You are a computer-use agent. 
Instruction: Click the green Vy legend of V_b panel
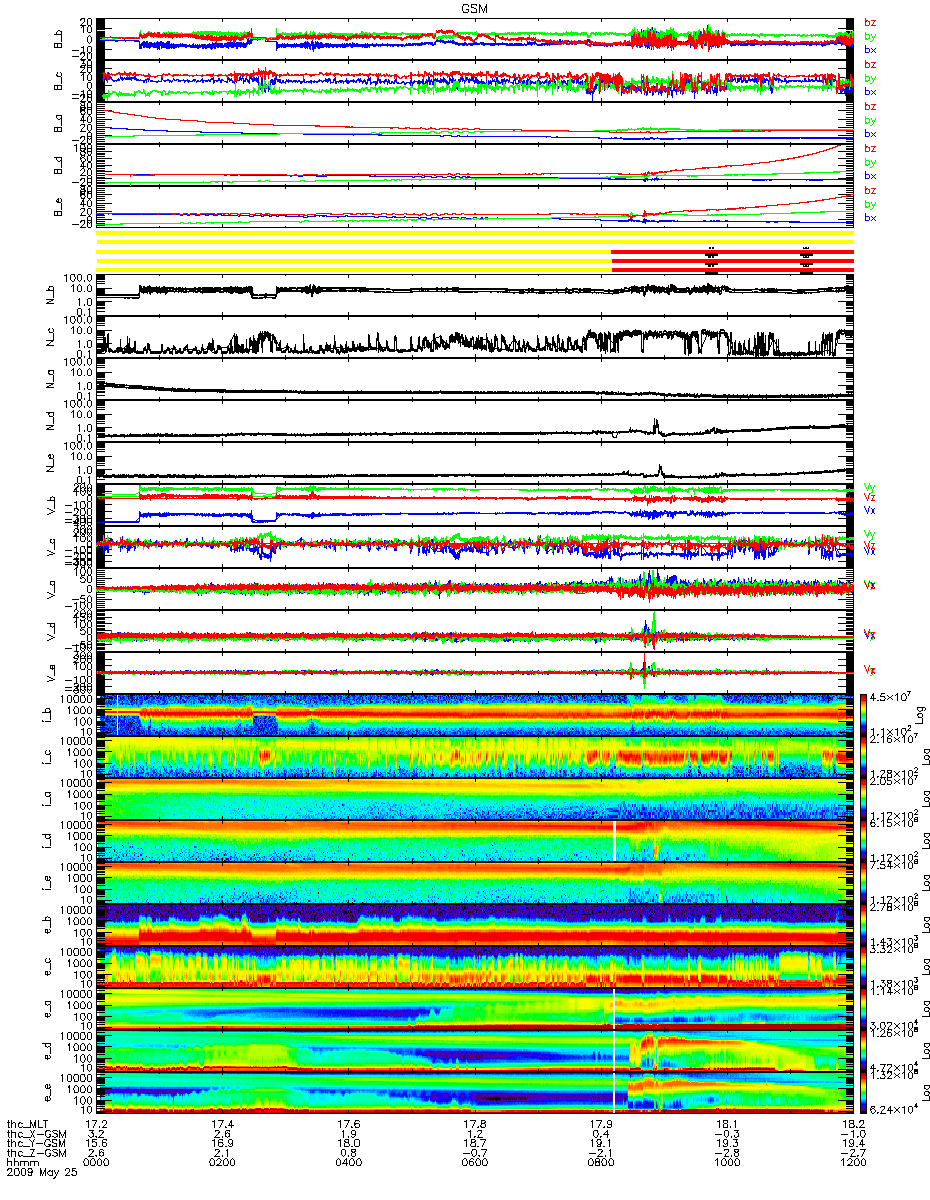click(x=870, y=488)
